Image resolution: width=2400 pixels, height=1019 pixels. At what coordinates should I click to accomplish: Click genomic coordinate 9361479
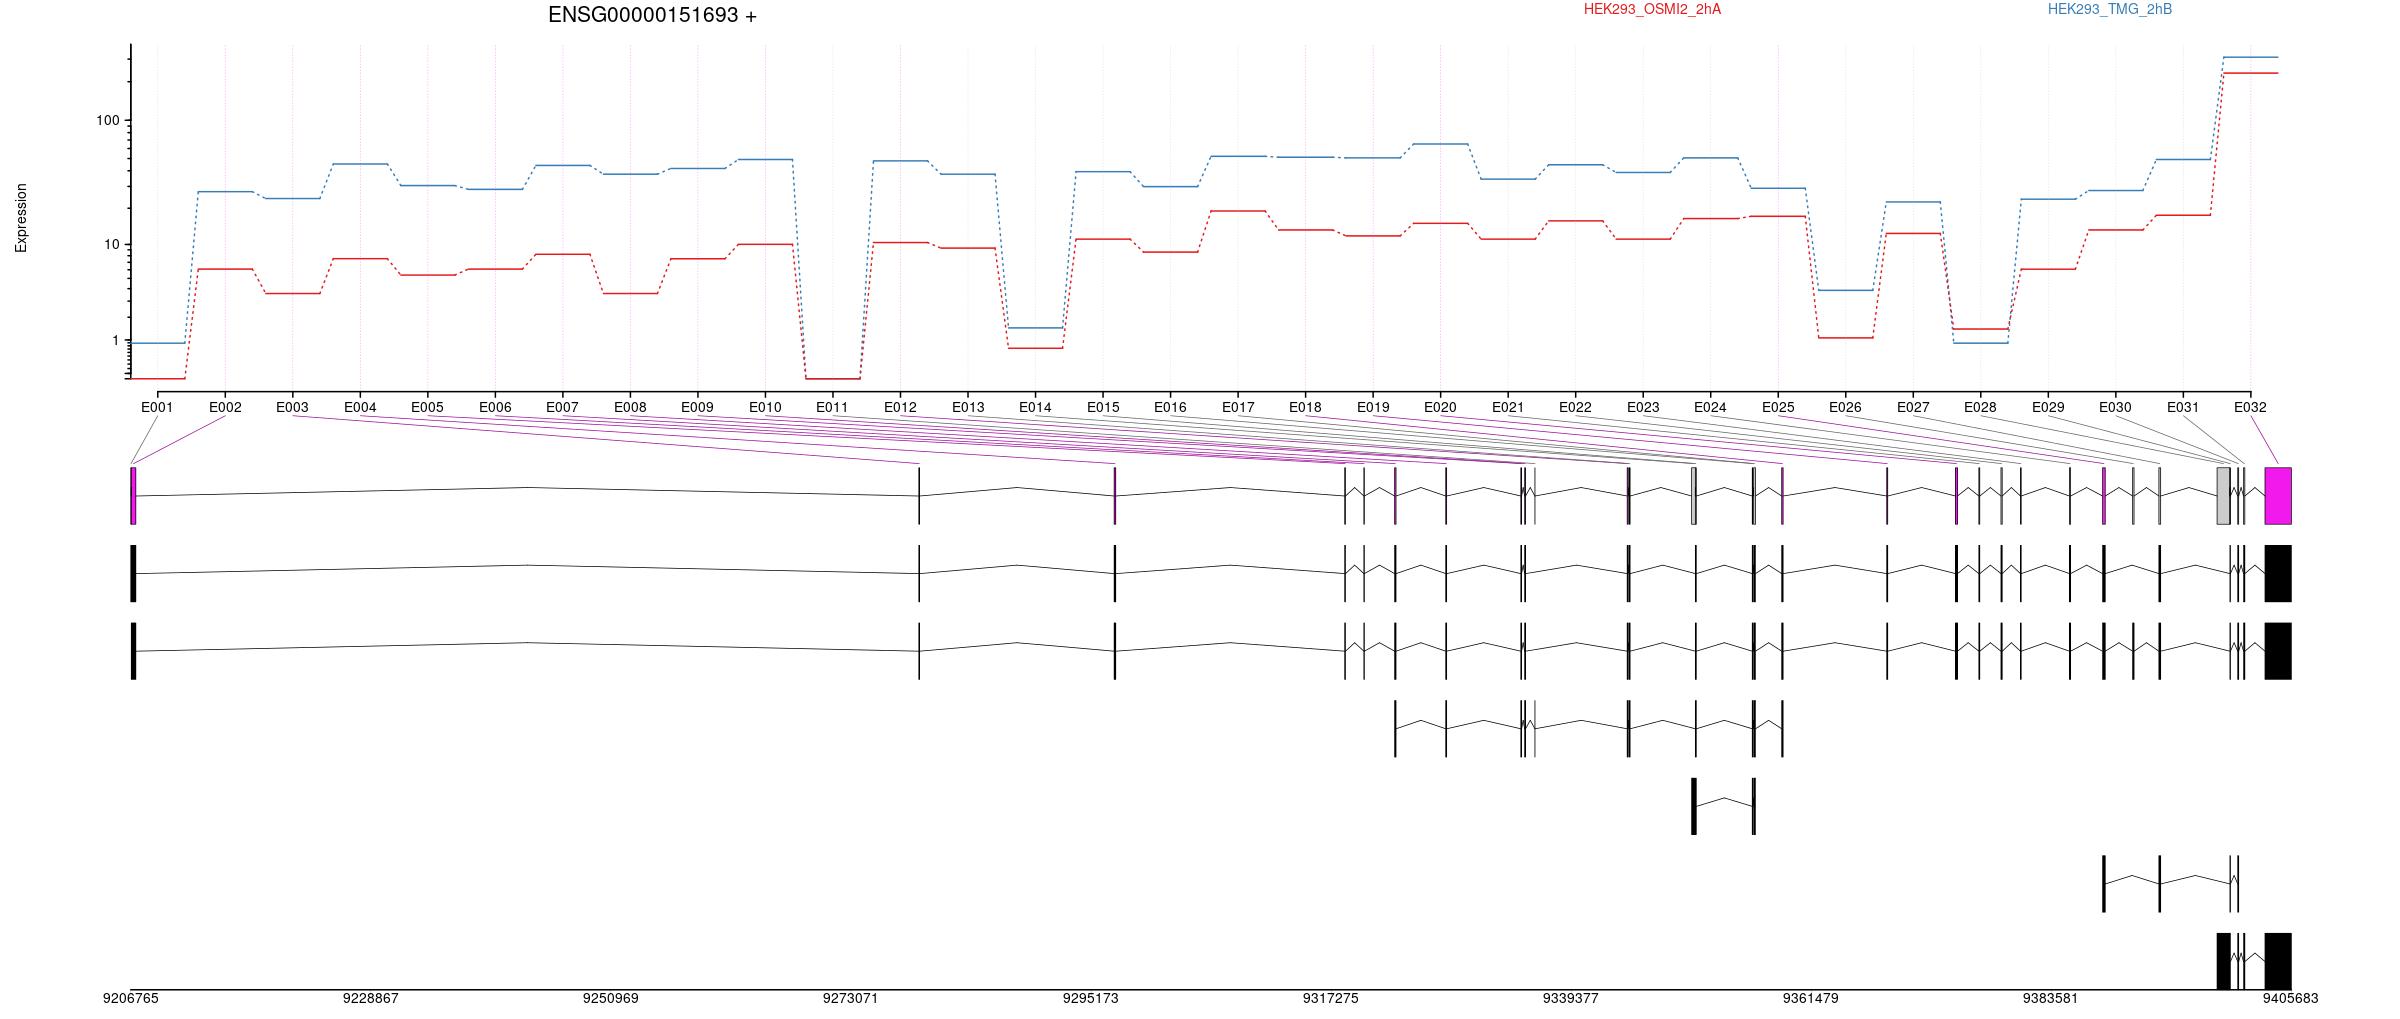(1811, 998)
